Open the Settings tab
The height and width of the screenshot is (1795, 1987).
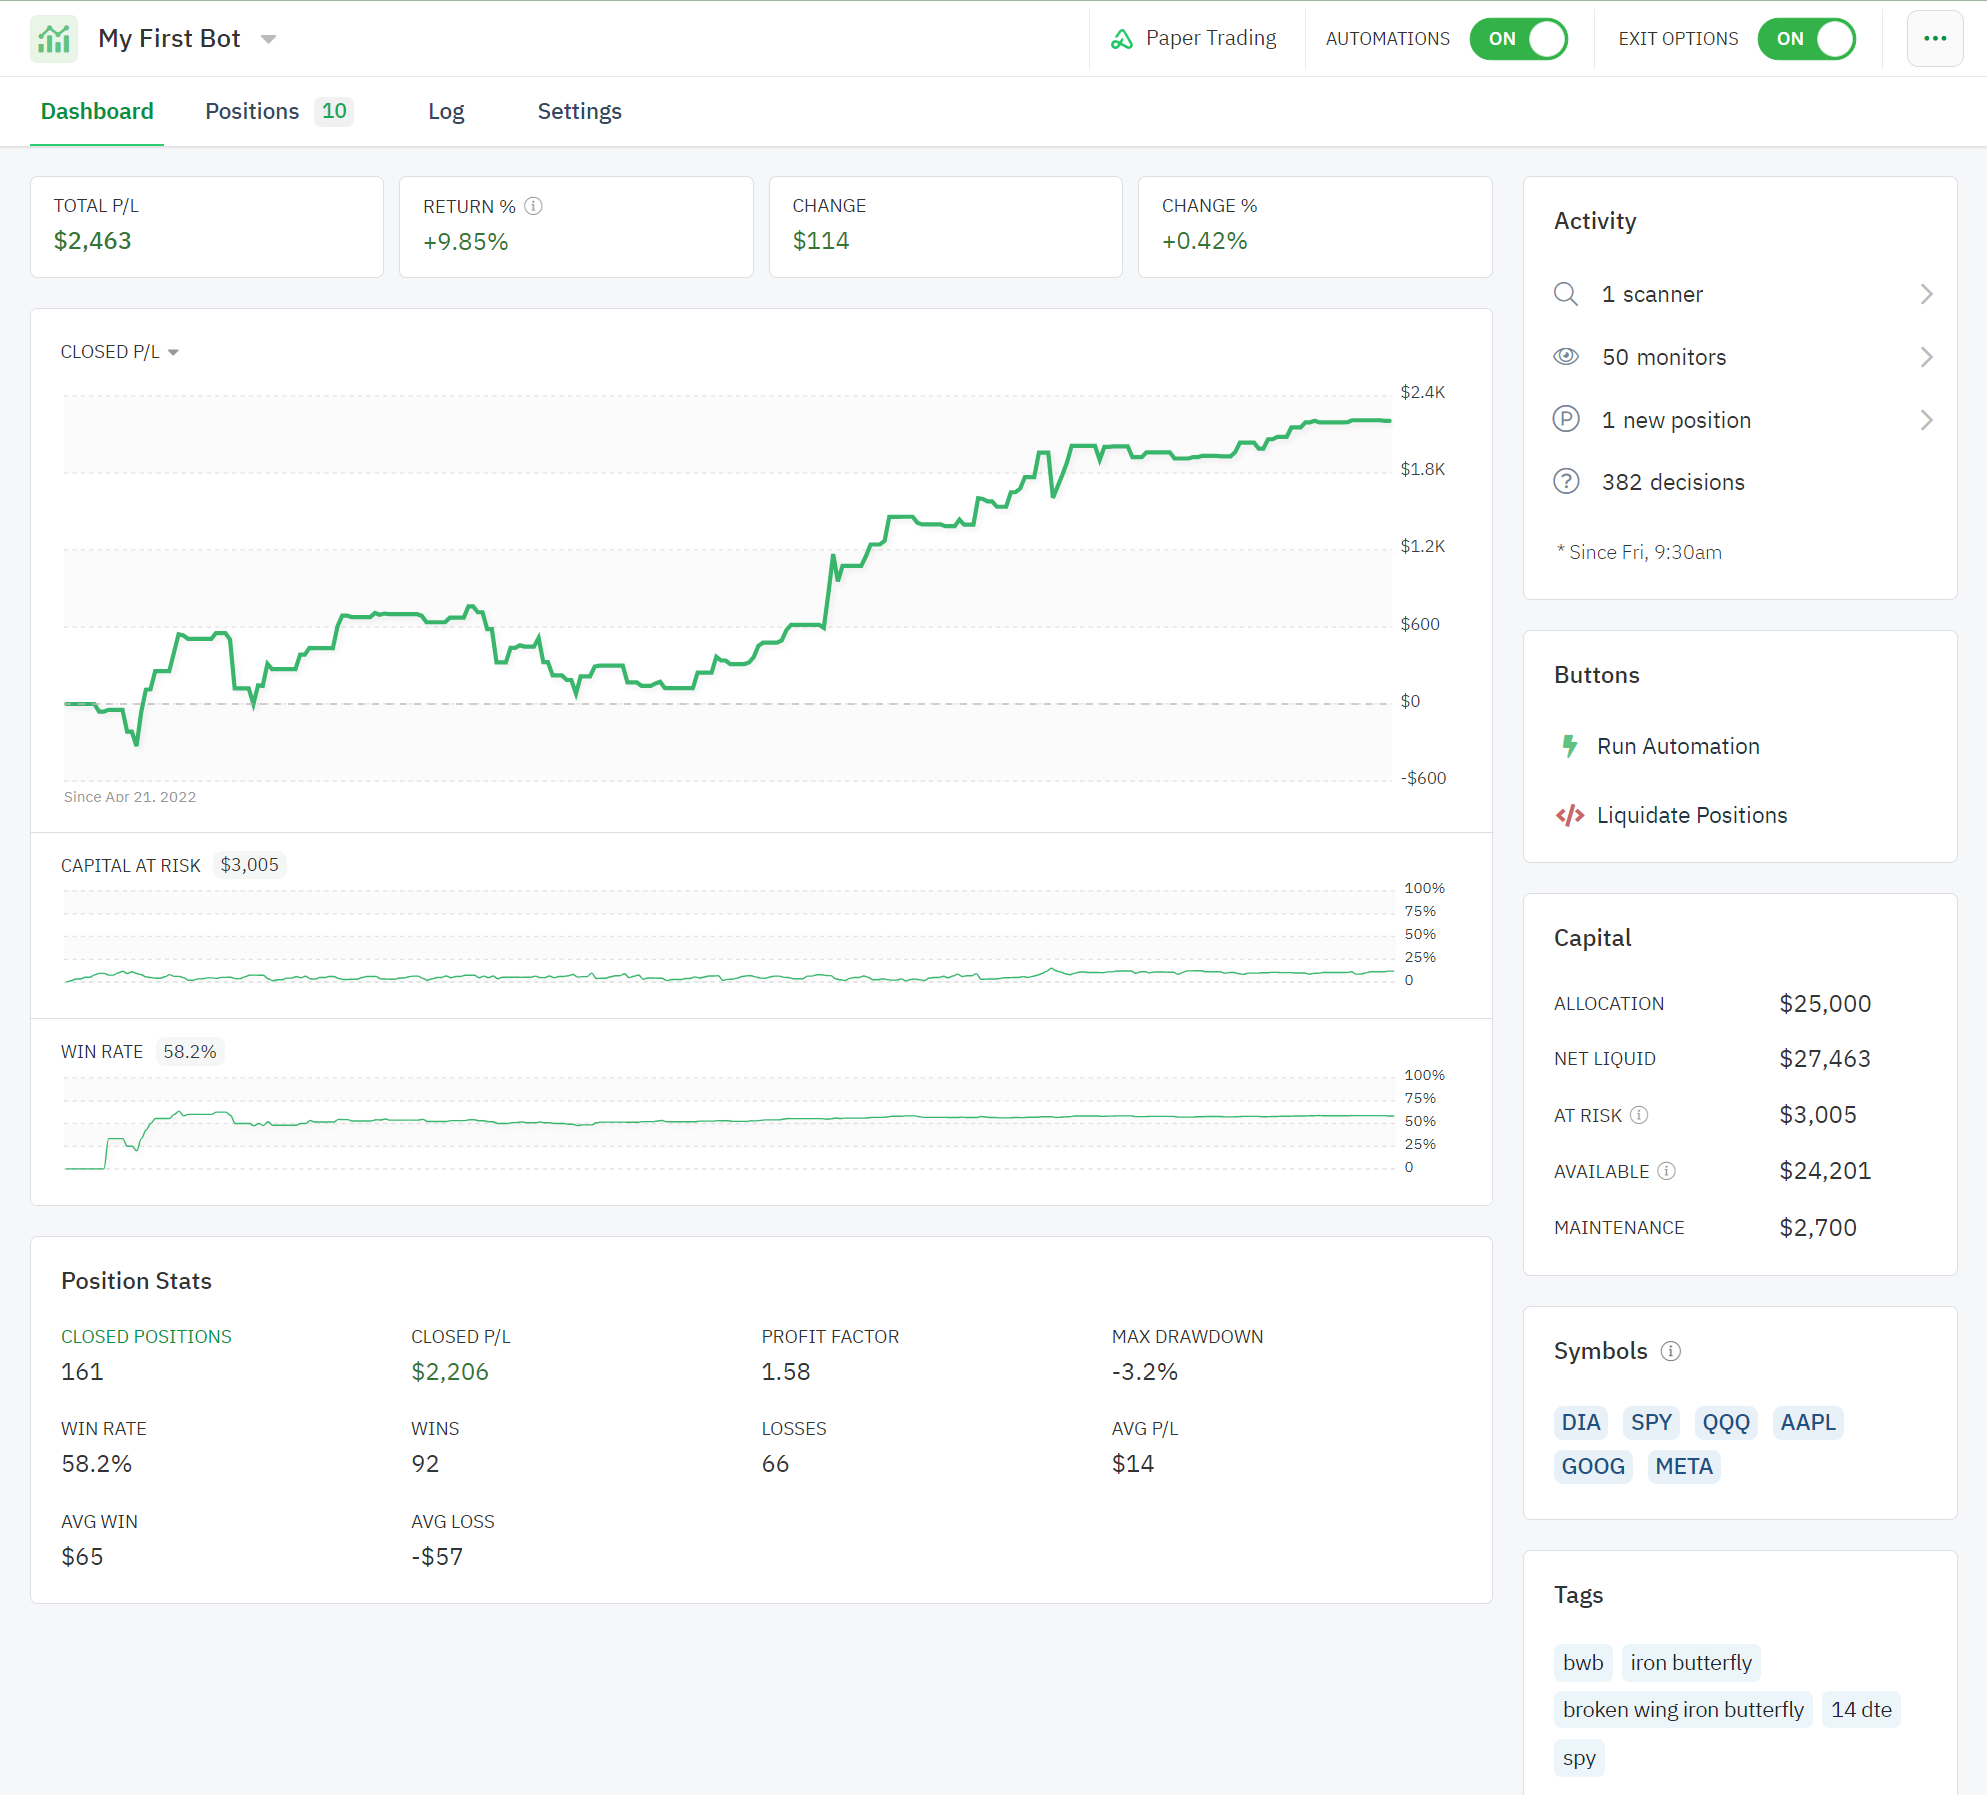579,111
